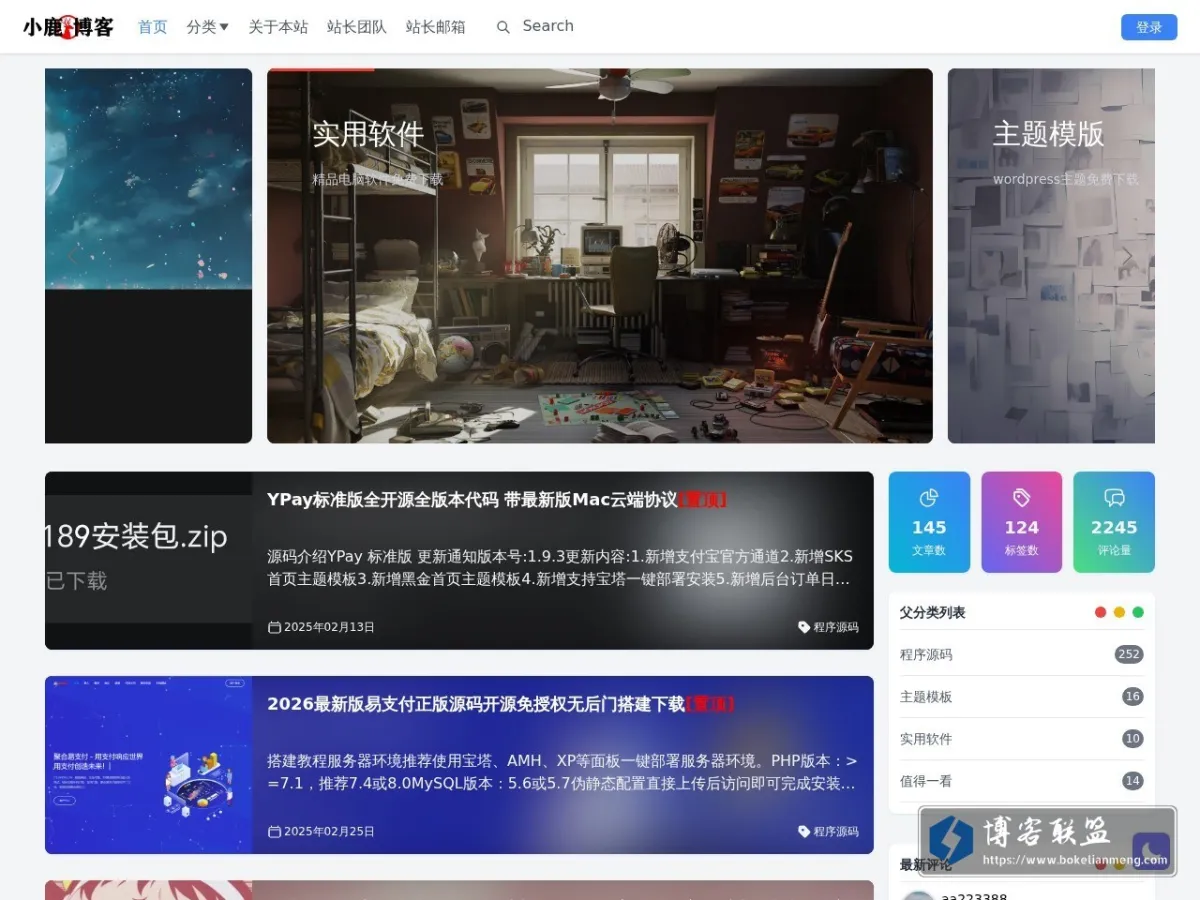This screenshot has height=900, width=1200.
Task: Click date 2025年02月13日
Action: (x=329, y=627)
